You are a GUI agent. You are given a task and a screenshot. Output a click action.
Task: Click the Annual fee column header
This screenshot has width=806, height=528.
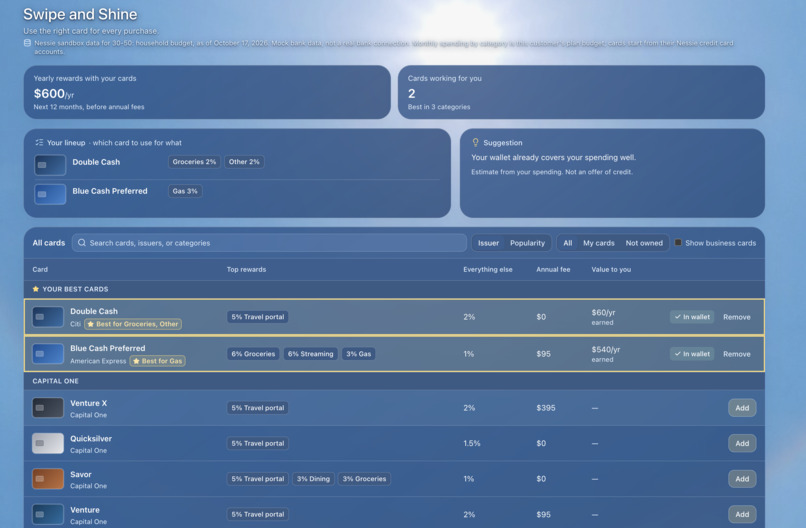(553, 269)
